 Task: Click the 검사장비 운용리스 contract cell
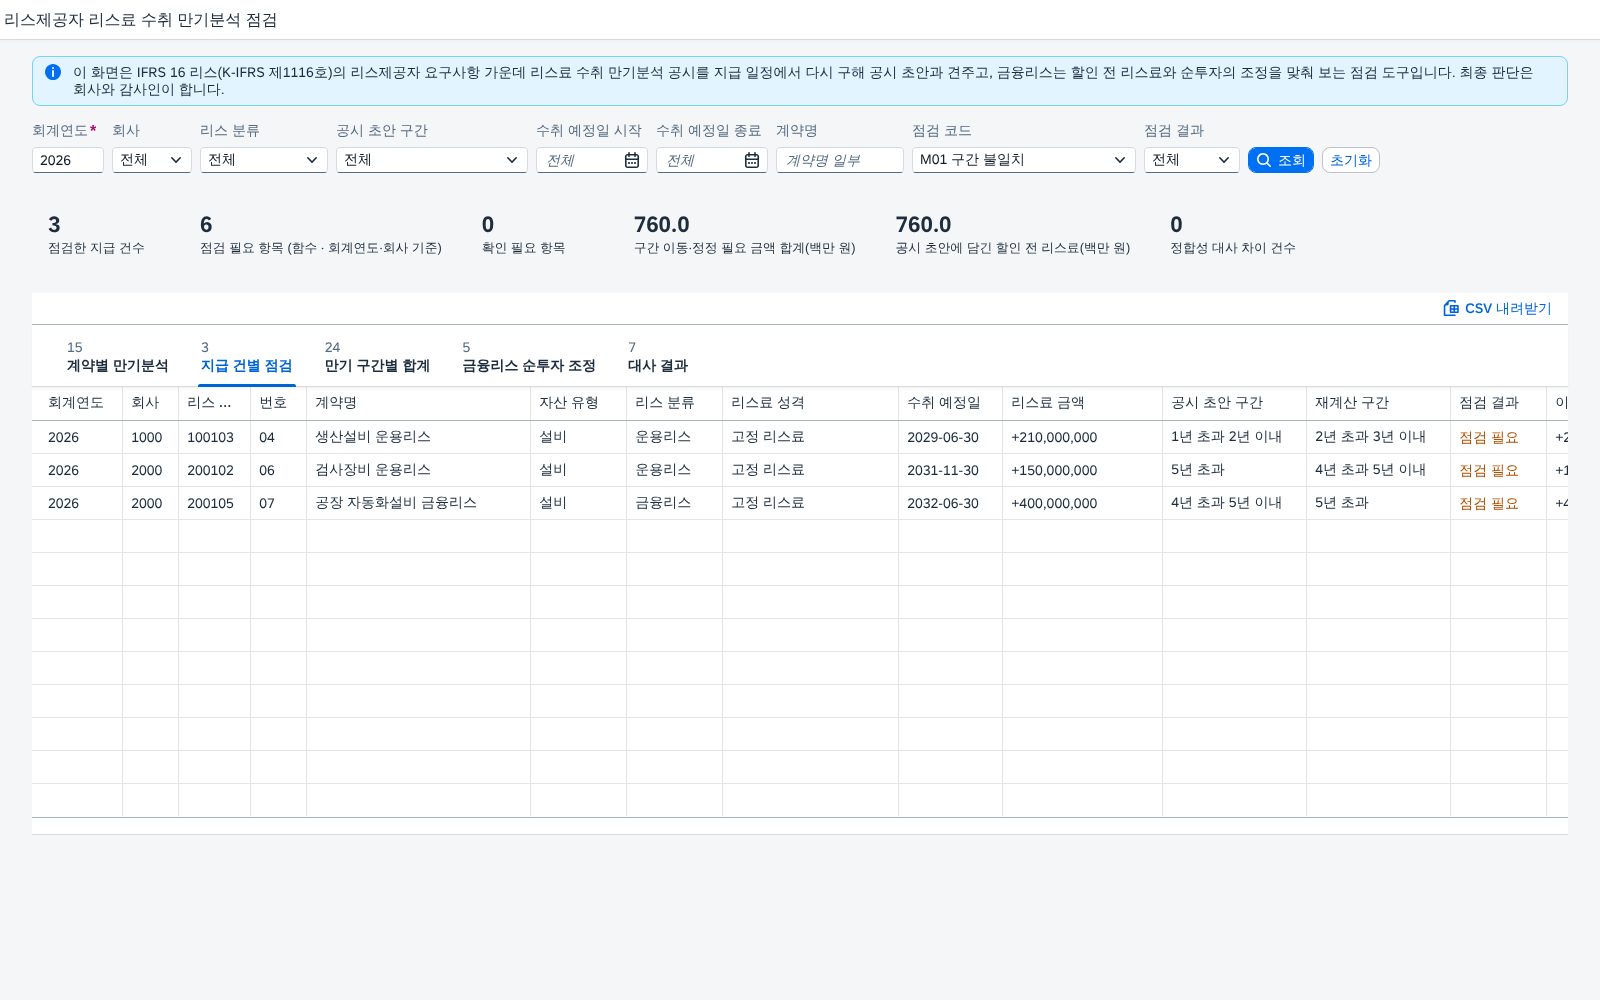(x=418, y=470)
